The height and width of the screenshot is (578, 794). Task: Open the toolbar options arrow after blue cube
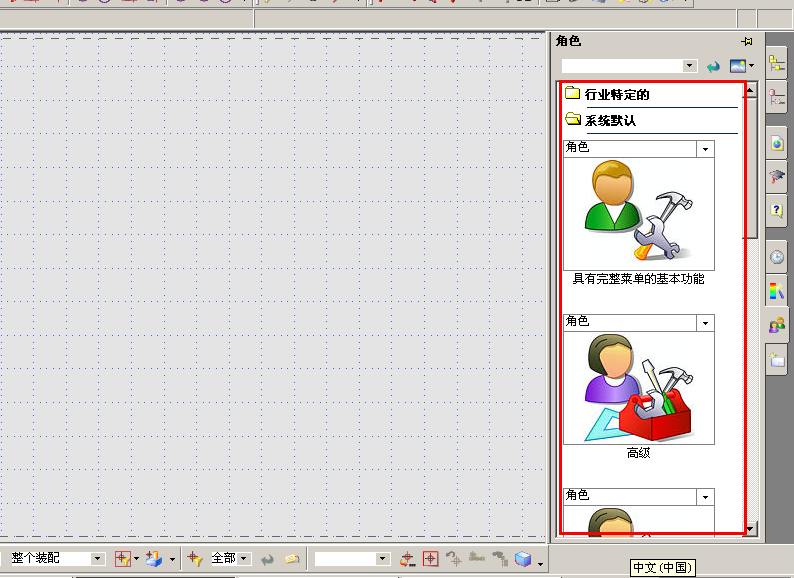[x=540, y=563]
